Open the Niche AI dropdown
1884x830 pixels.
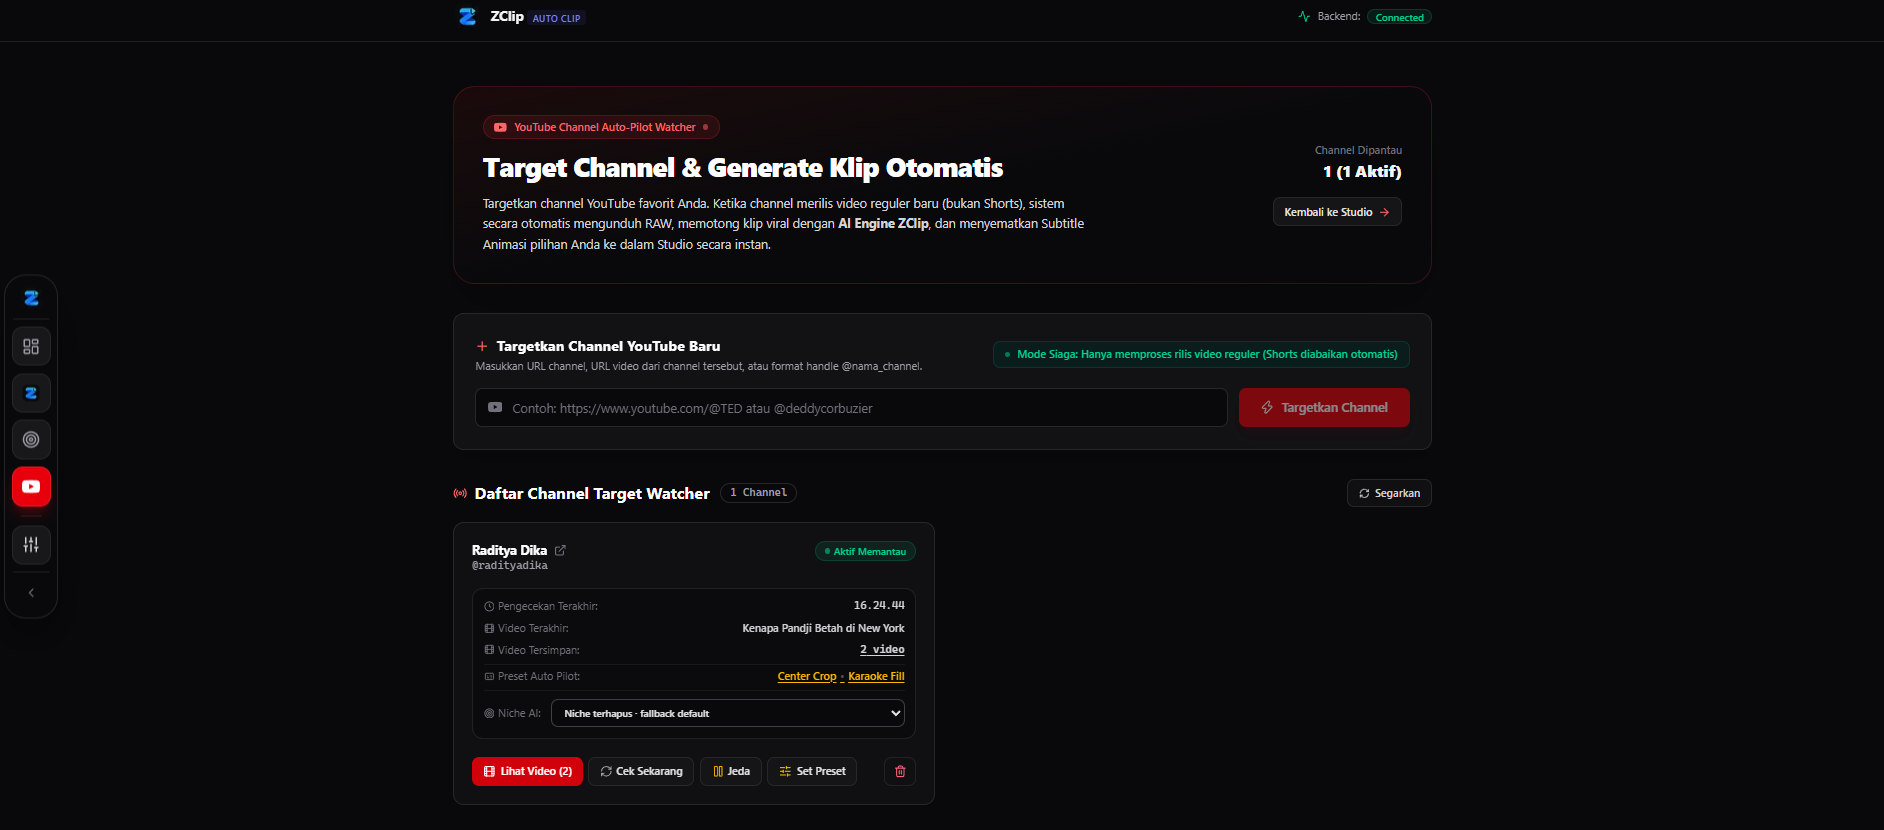[728, 713]
